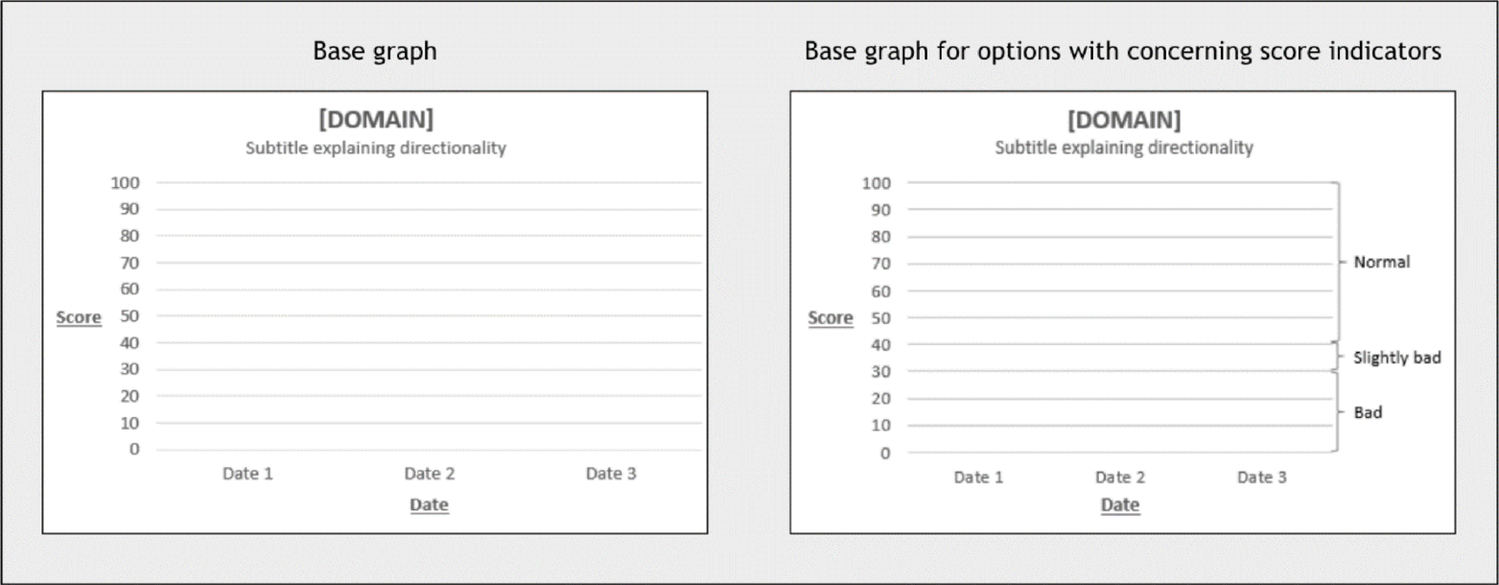Select the Score axis label in left graph
1499x585 pixels.
[79, 318]
